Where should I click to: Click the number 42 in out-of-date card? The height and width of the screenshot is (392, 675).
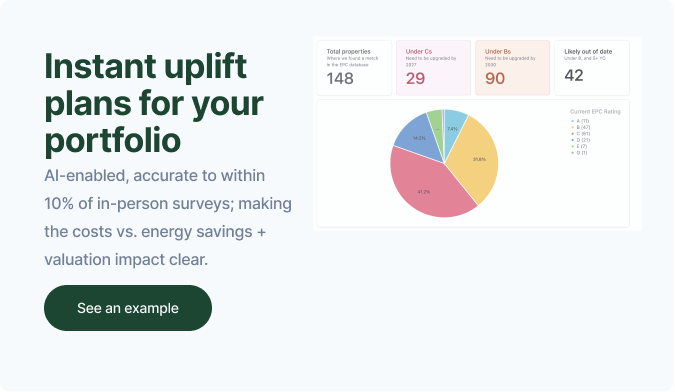click(x=574, y=76)
